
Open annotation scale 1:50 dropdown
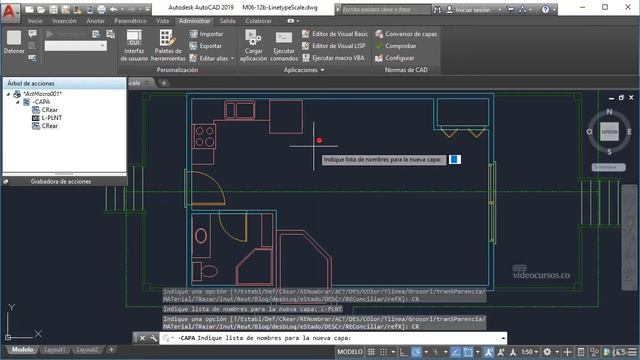(x=529, y=352)
